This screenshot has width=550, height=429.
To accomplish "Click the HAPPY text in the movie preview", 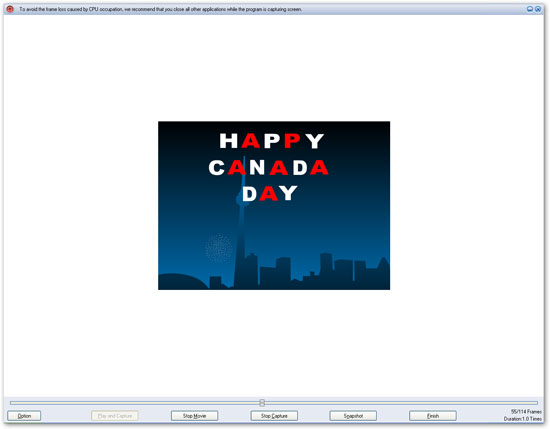I will 271,141.
